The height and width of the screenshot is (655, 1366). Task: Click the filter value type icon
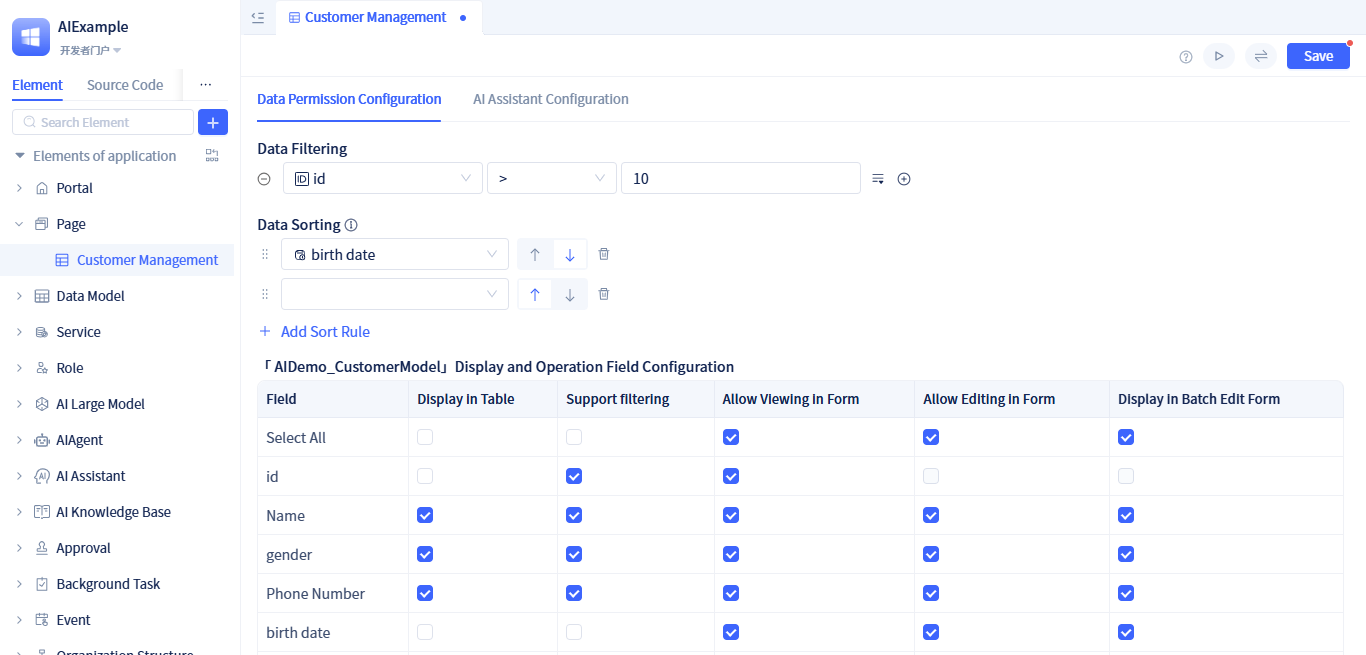pos(878,179)
